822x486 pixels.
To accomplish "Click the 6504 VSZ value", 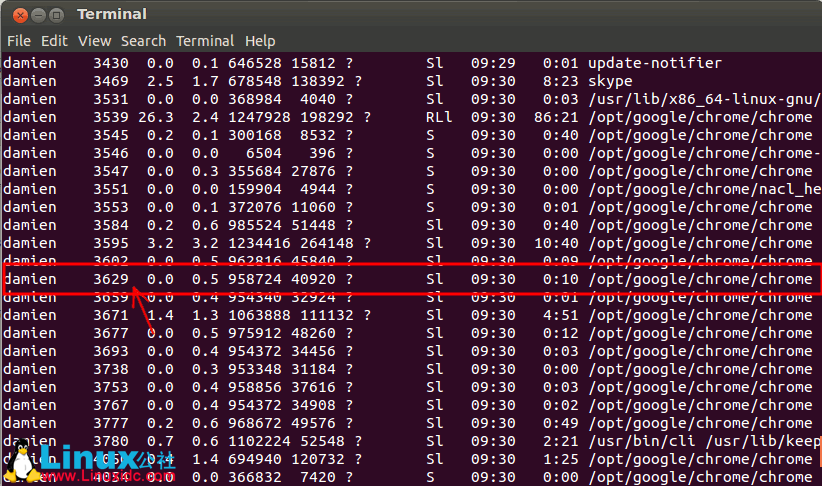I will click(x=264, y=153).
